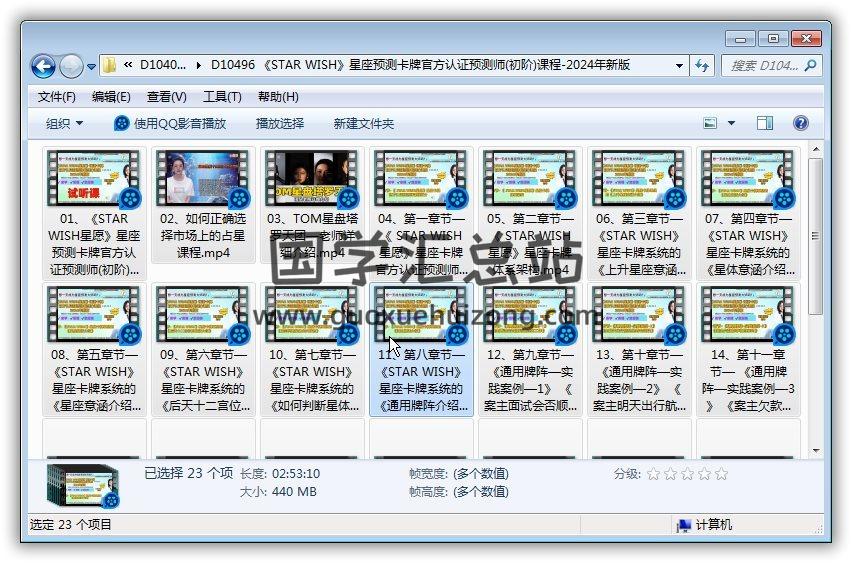Select video 05 第二章节 thumbnail
Image resolution: width=852 pixels, height=563 pixels.
tap(530, 178)
